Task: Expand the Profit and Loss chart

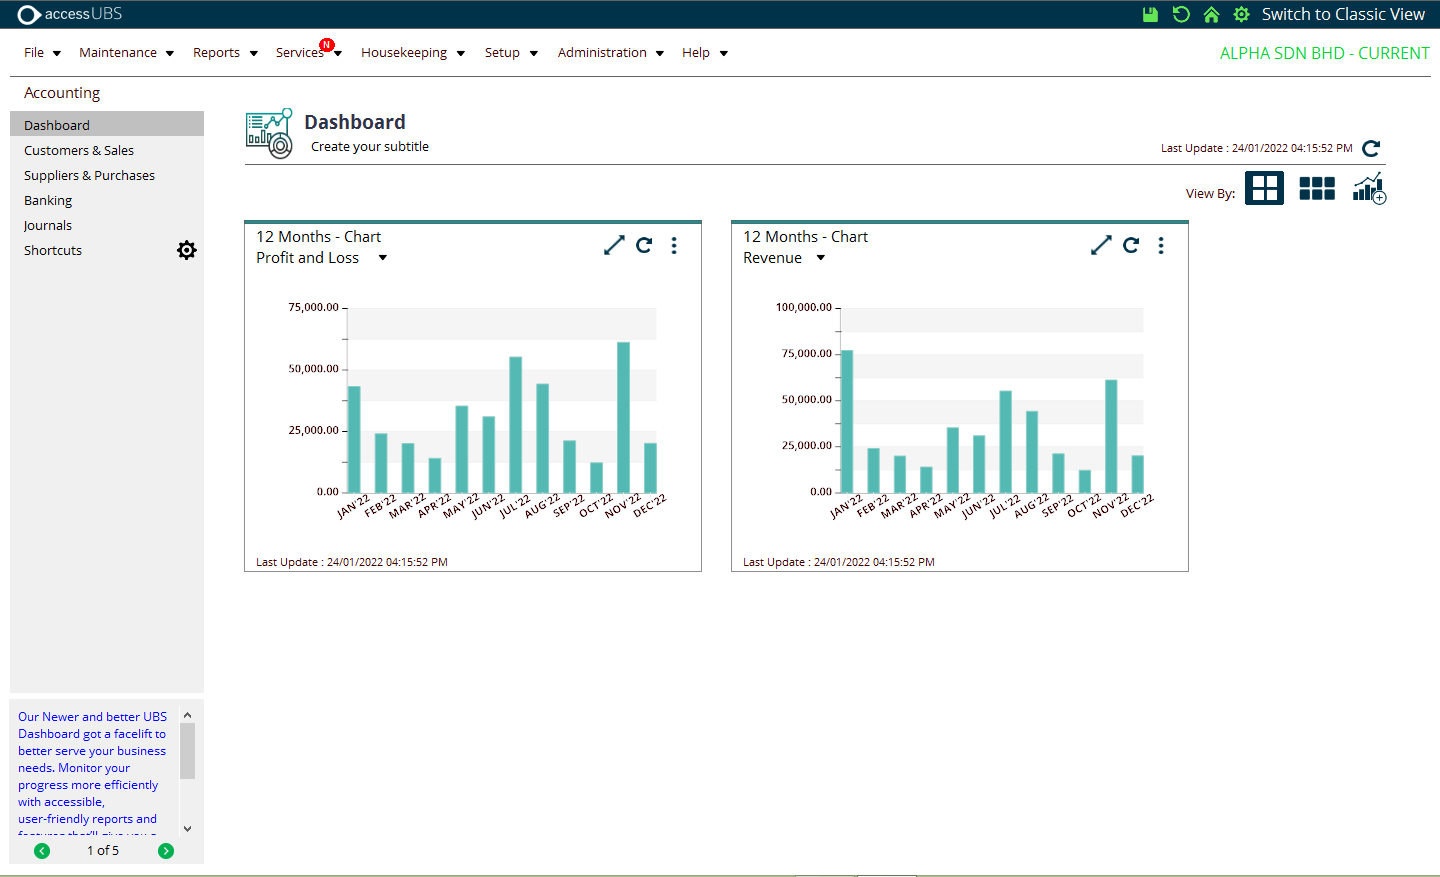Action: point(614,245)
